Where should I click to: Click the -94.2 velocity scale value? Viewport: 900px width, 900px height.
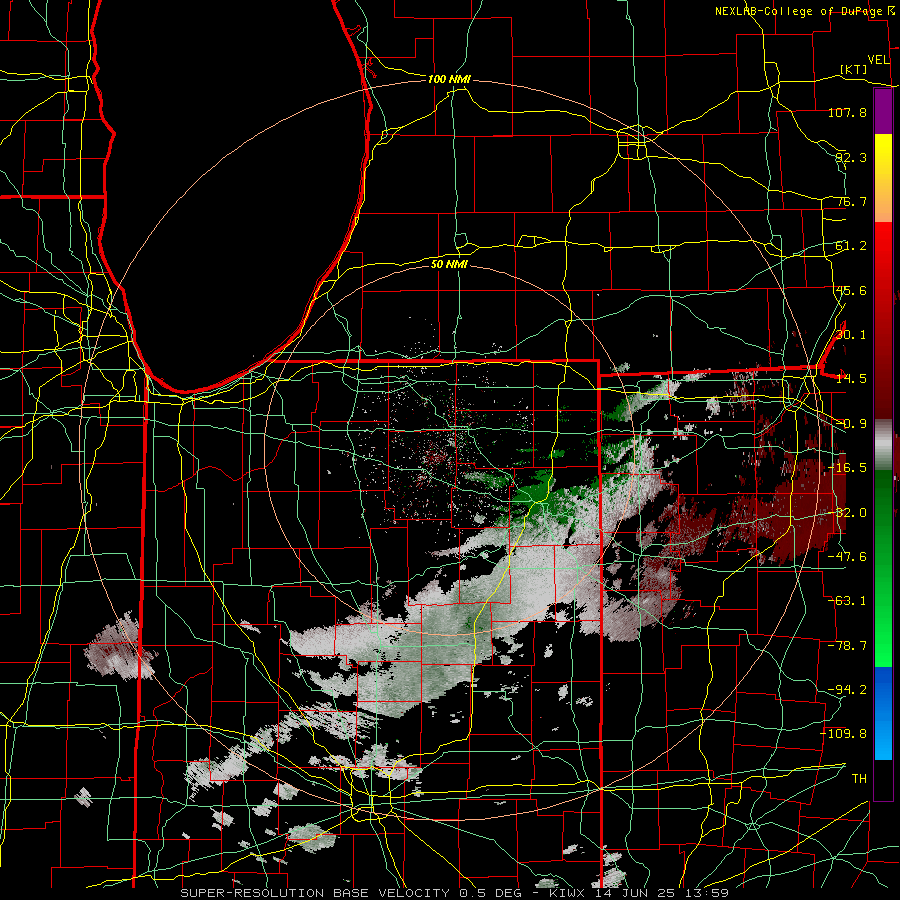847,690
